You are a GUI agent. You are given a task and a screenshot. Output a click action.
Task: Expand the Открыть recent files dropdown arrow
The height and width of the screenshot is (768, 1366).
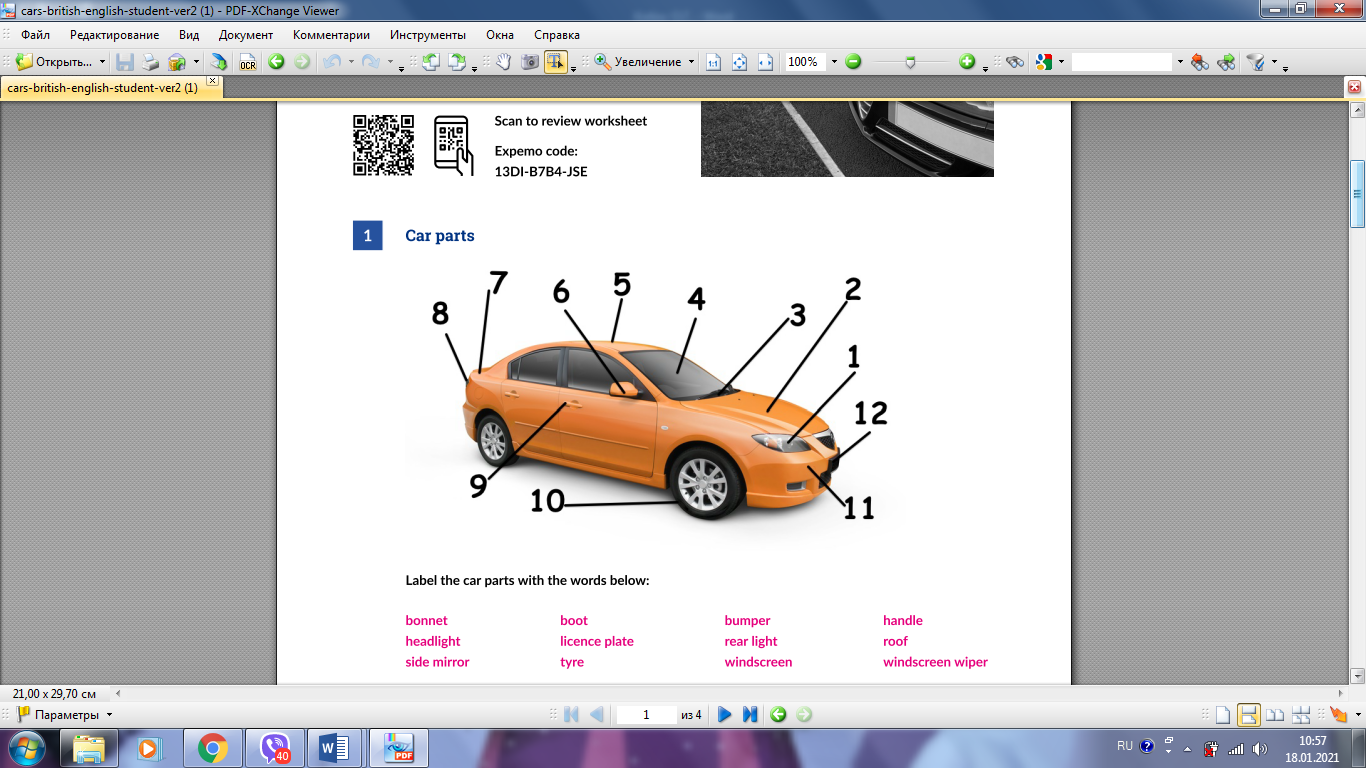(x=102, y=62)
